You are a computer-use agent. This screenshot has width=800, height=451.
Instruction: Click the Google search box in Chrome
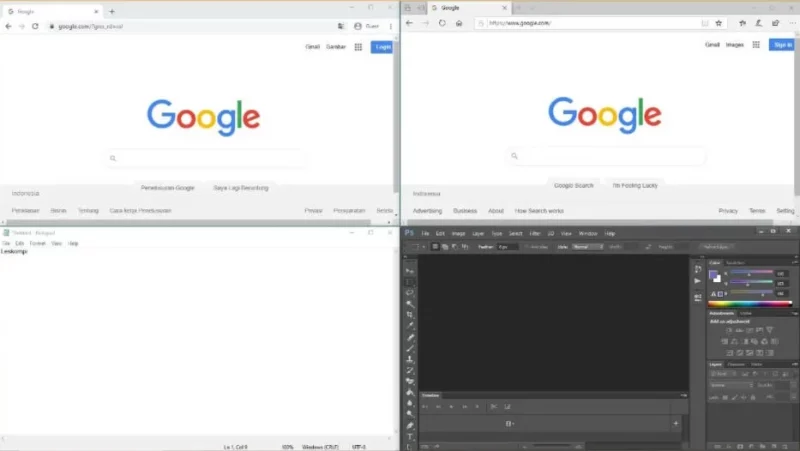(x=207, y=159)
